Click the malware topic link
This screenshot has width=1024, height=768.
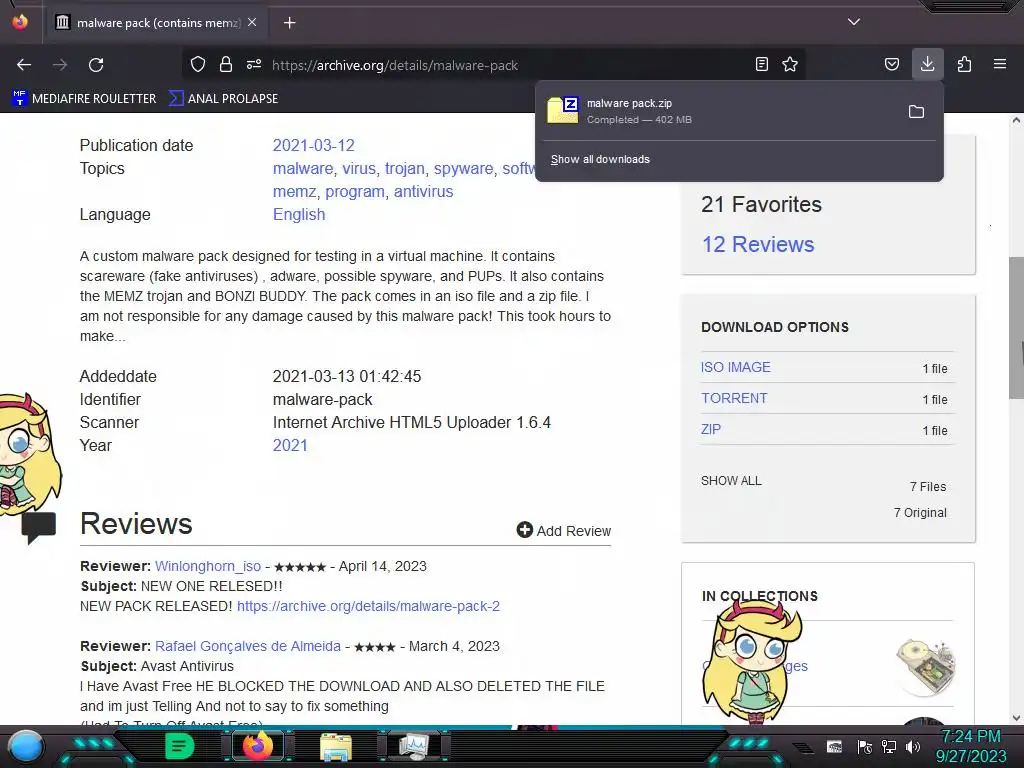click(x=303, y=168)
